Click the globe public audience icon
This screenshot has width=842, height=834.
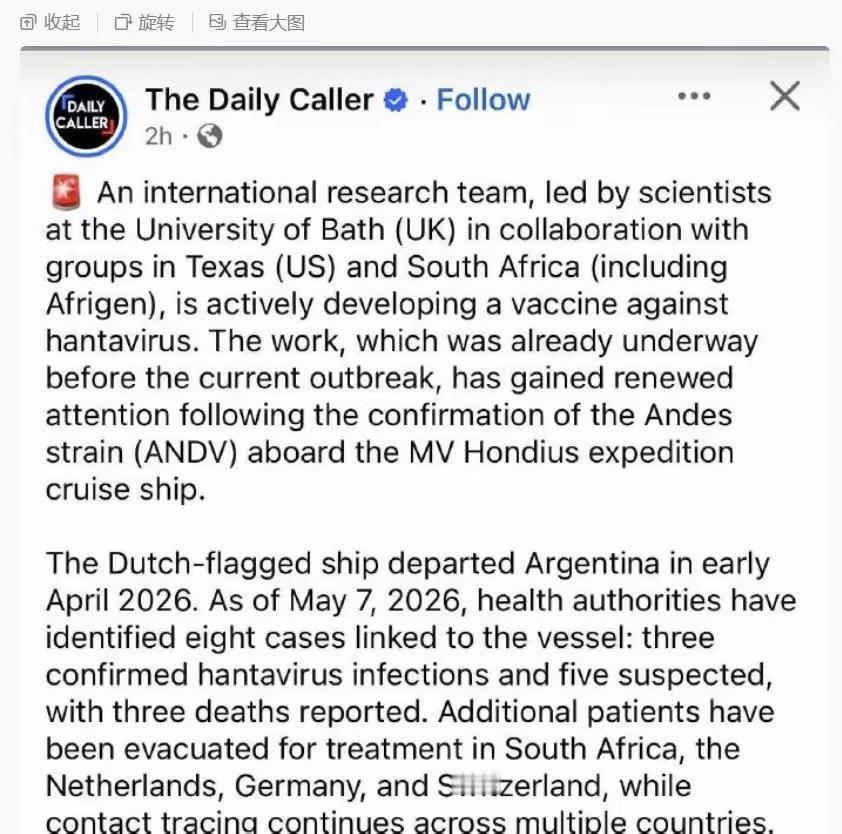point(210,136)
